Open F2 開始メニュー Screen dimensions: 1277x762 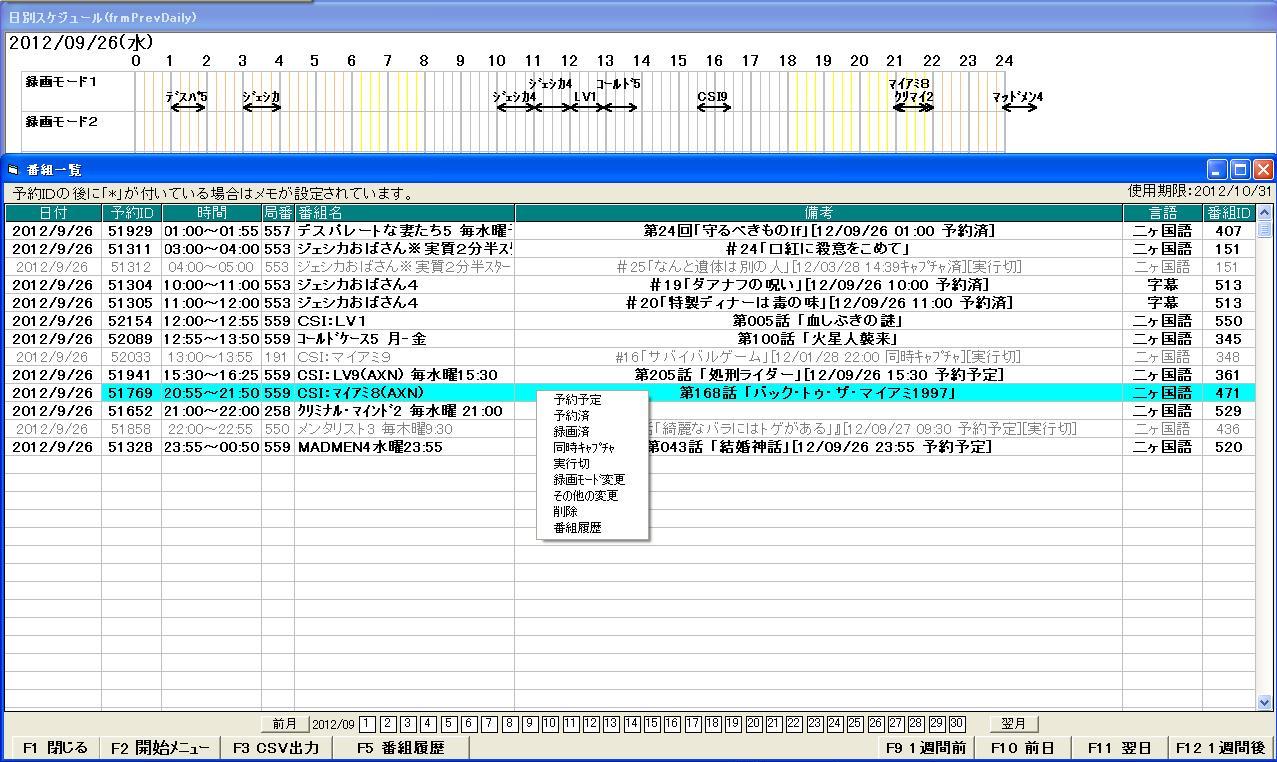click(x=160, y=748)
